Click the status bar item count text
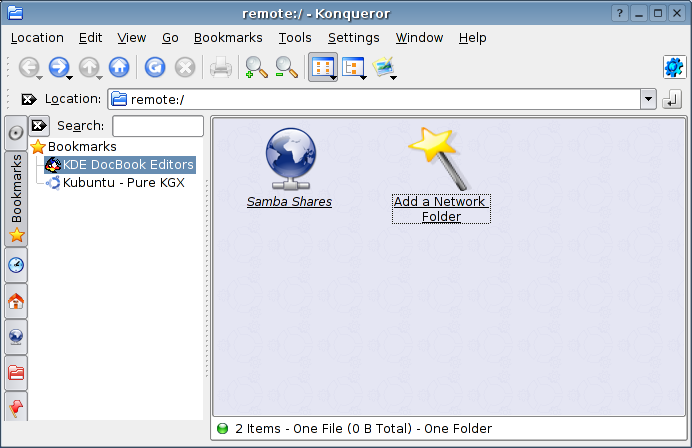 [364, 429]
